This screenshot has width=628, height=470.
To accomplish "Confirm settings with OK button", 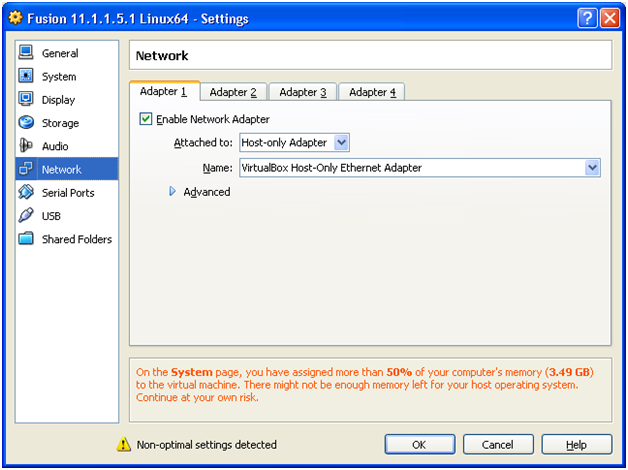I will point(420,444).
